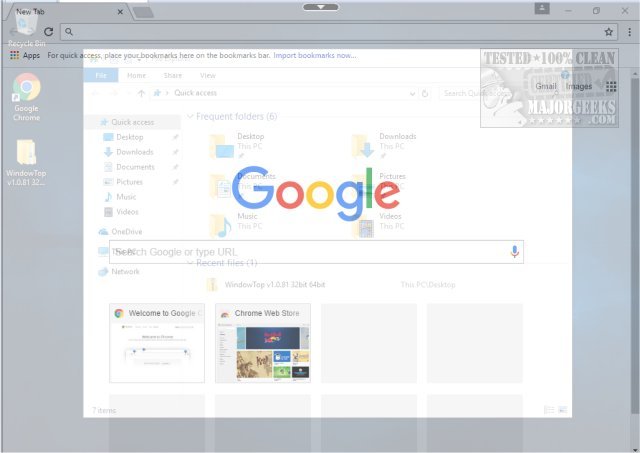Open the Apps shortcut in bookmarks bar

(x=25, y=55)
